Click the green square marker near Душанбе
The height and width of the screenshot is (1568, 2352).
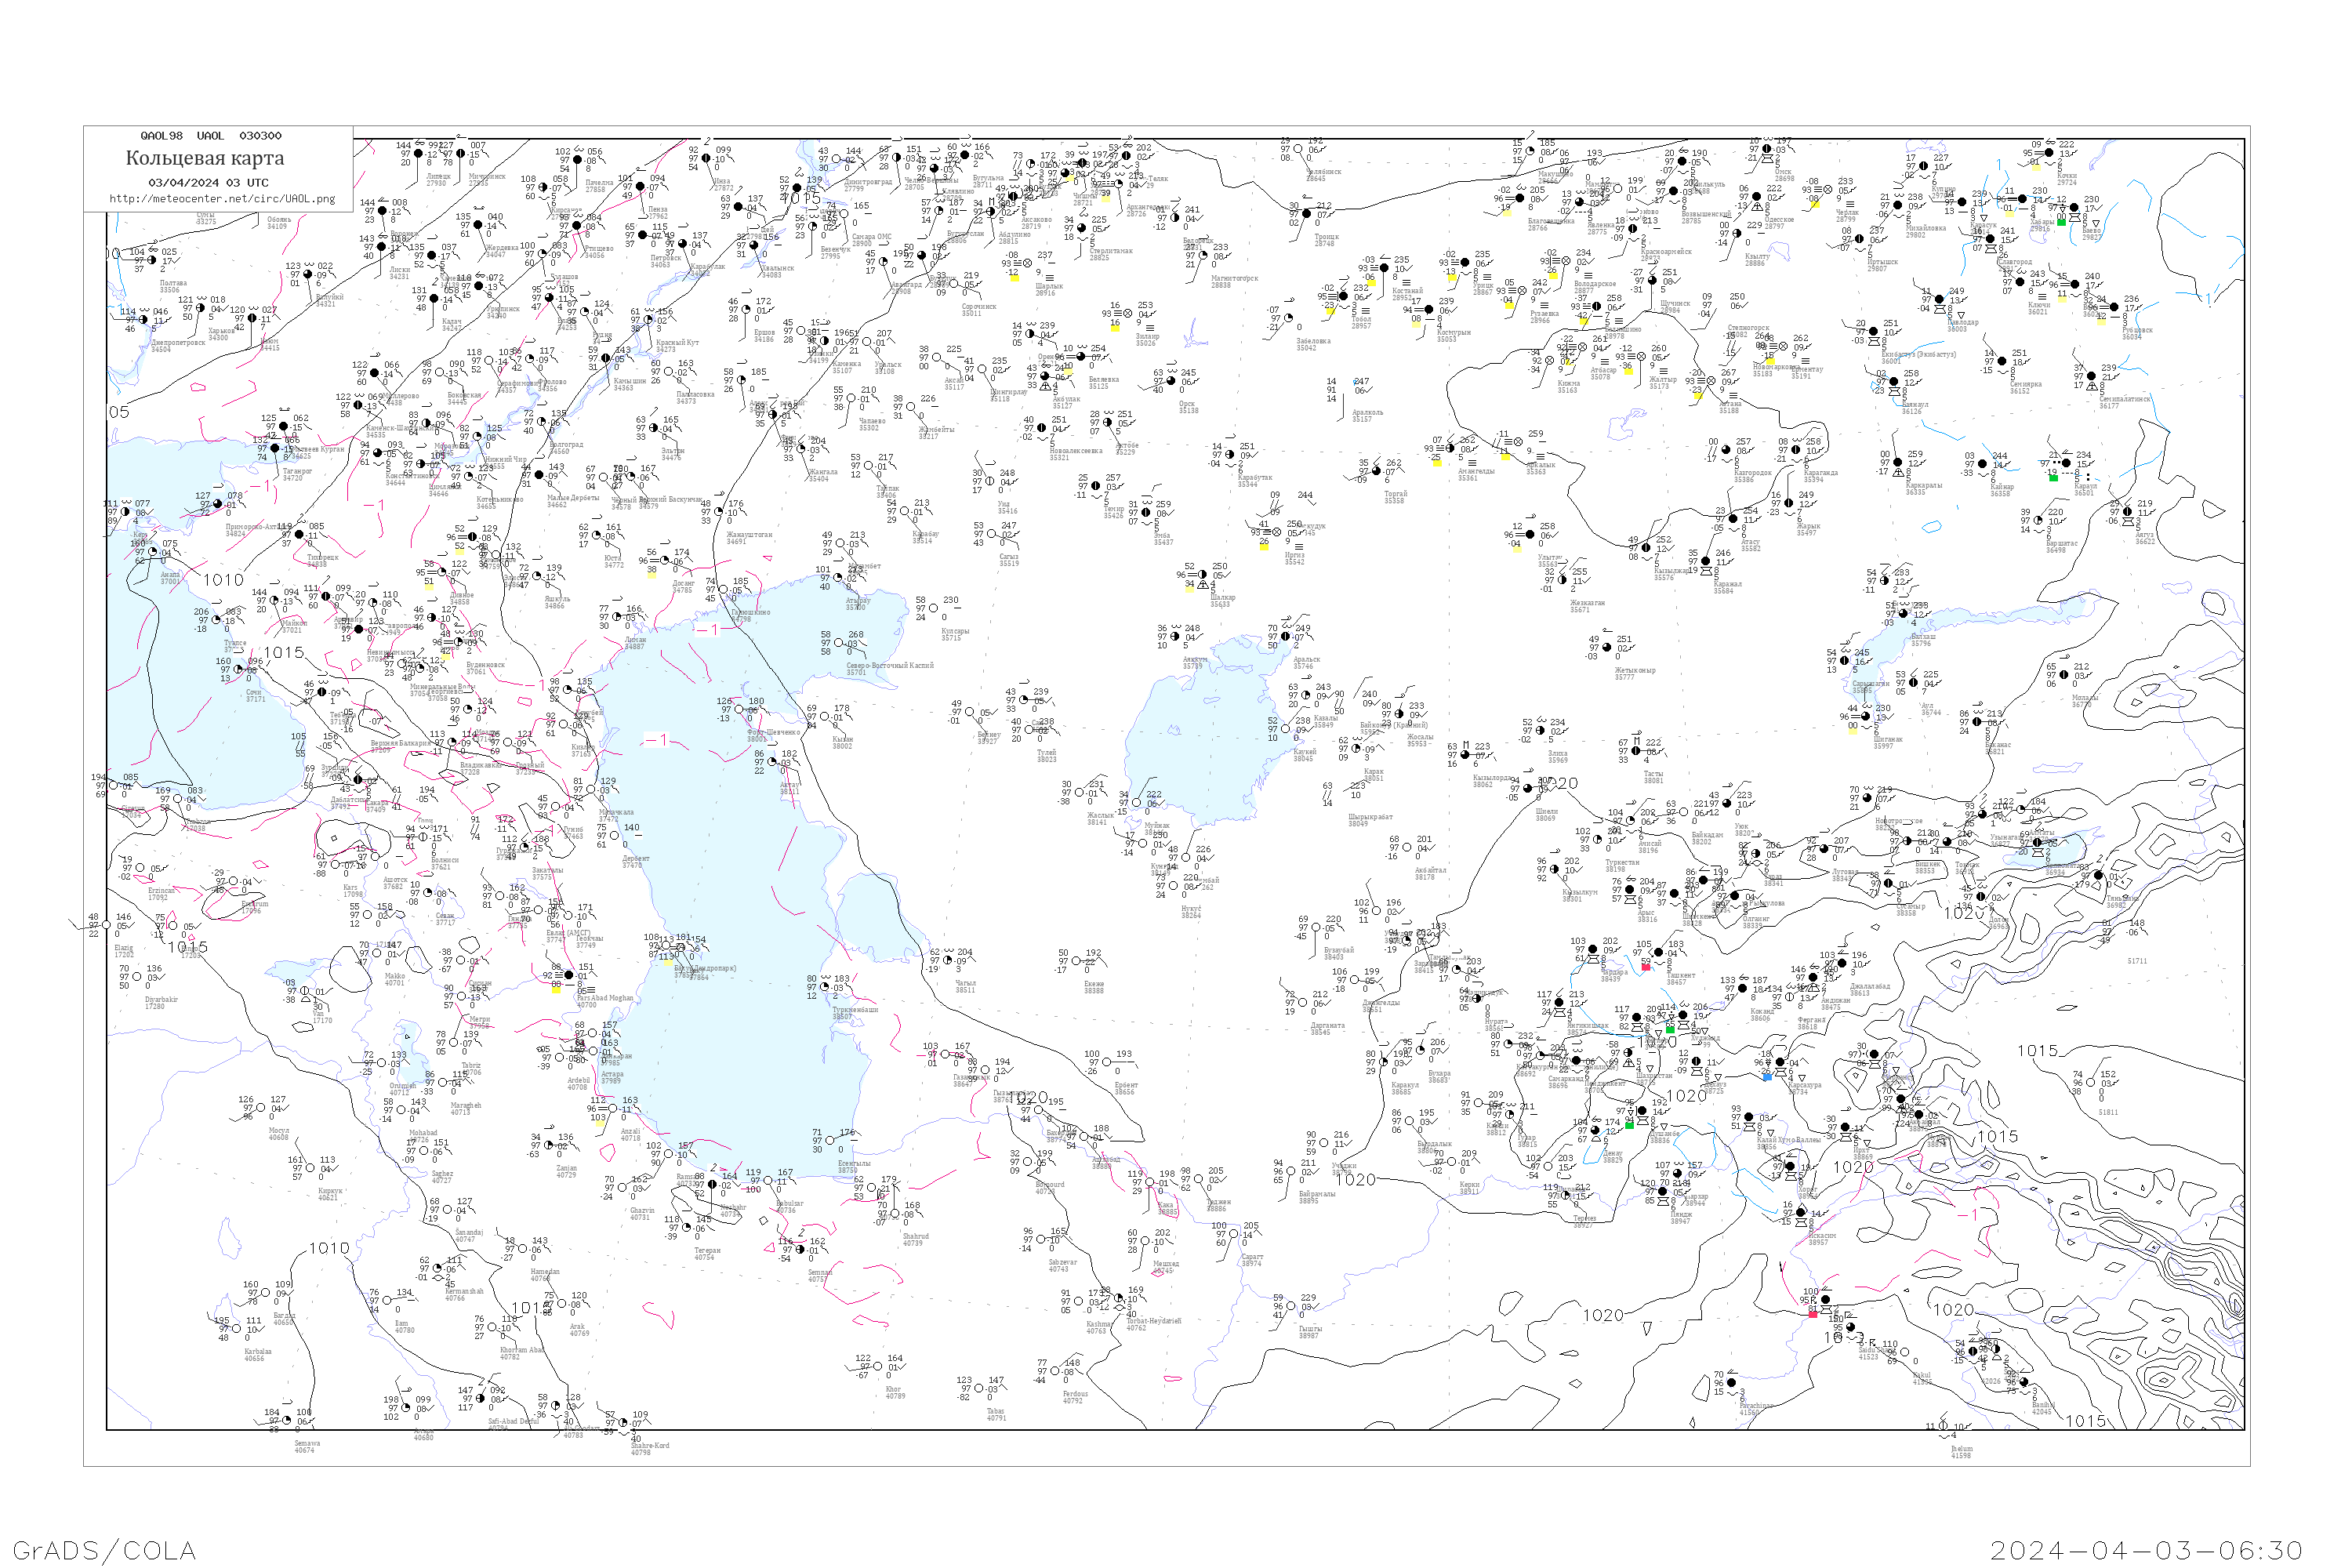point(1629,1125)
